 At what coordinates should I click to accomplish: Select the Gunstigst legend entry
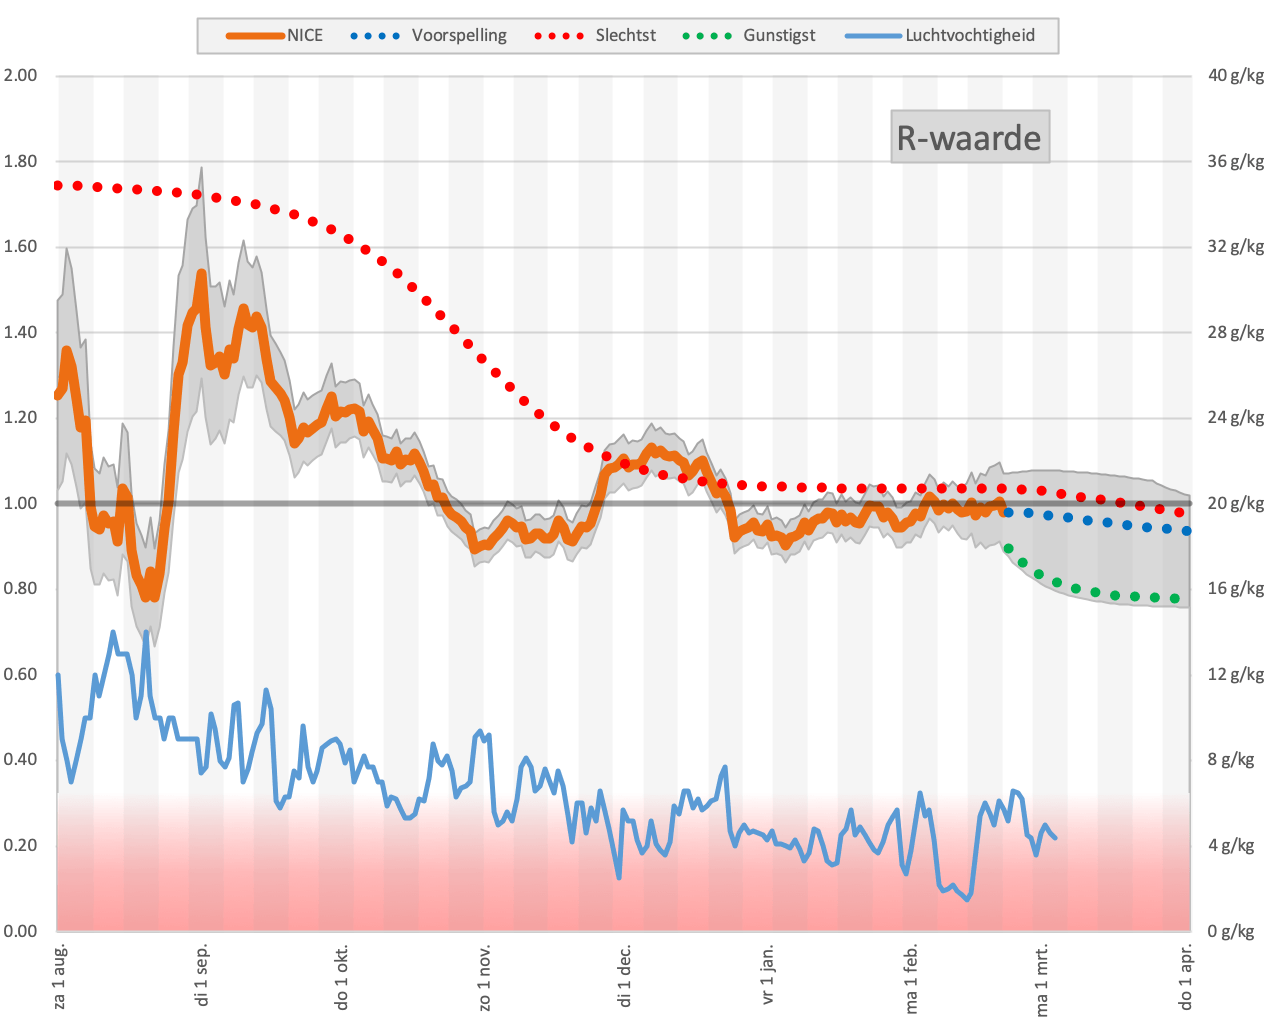pyautogui.click(x=749, y=35)
